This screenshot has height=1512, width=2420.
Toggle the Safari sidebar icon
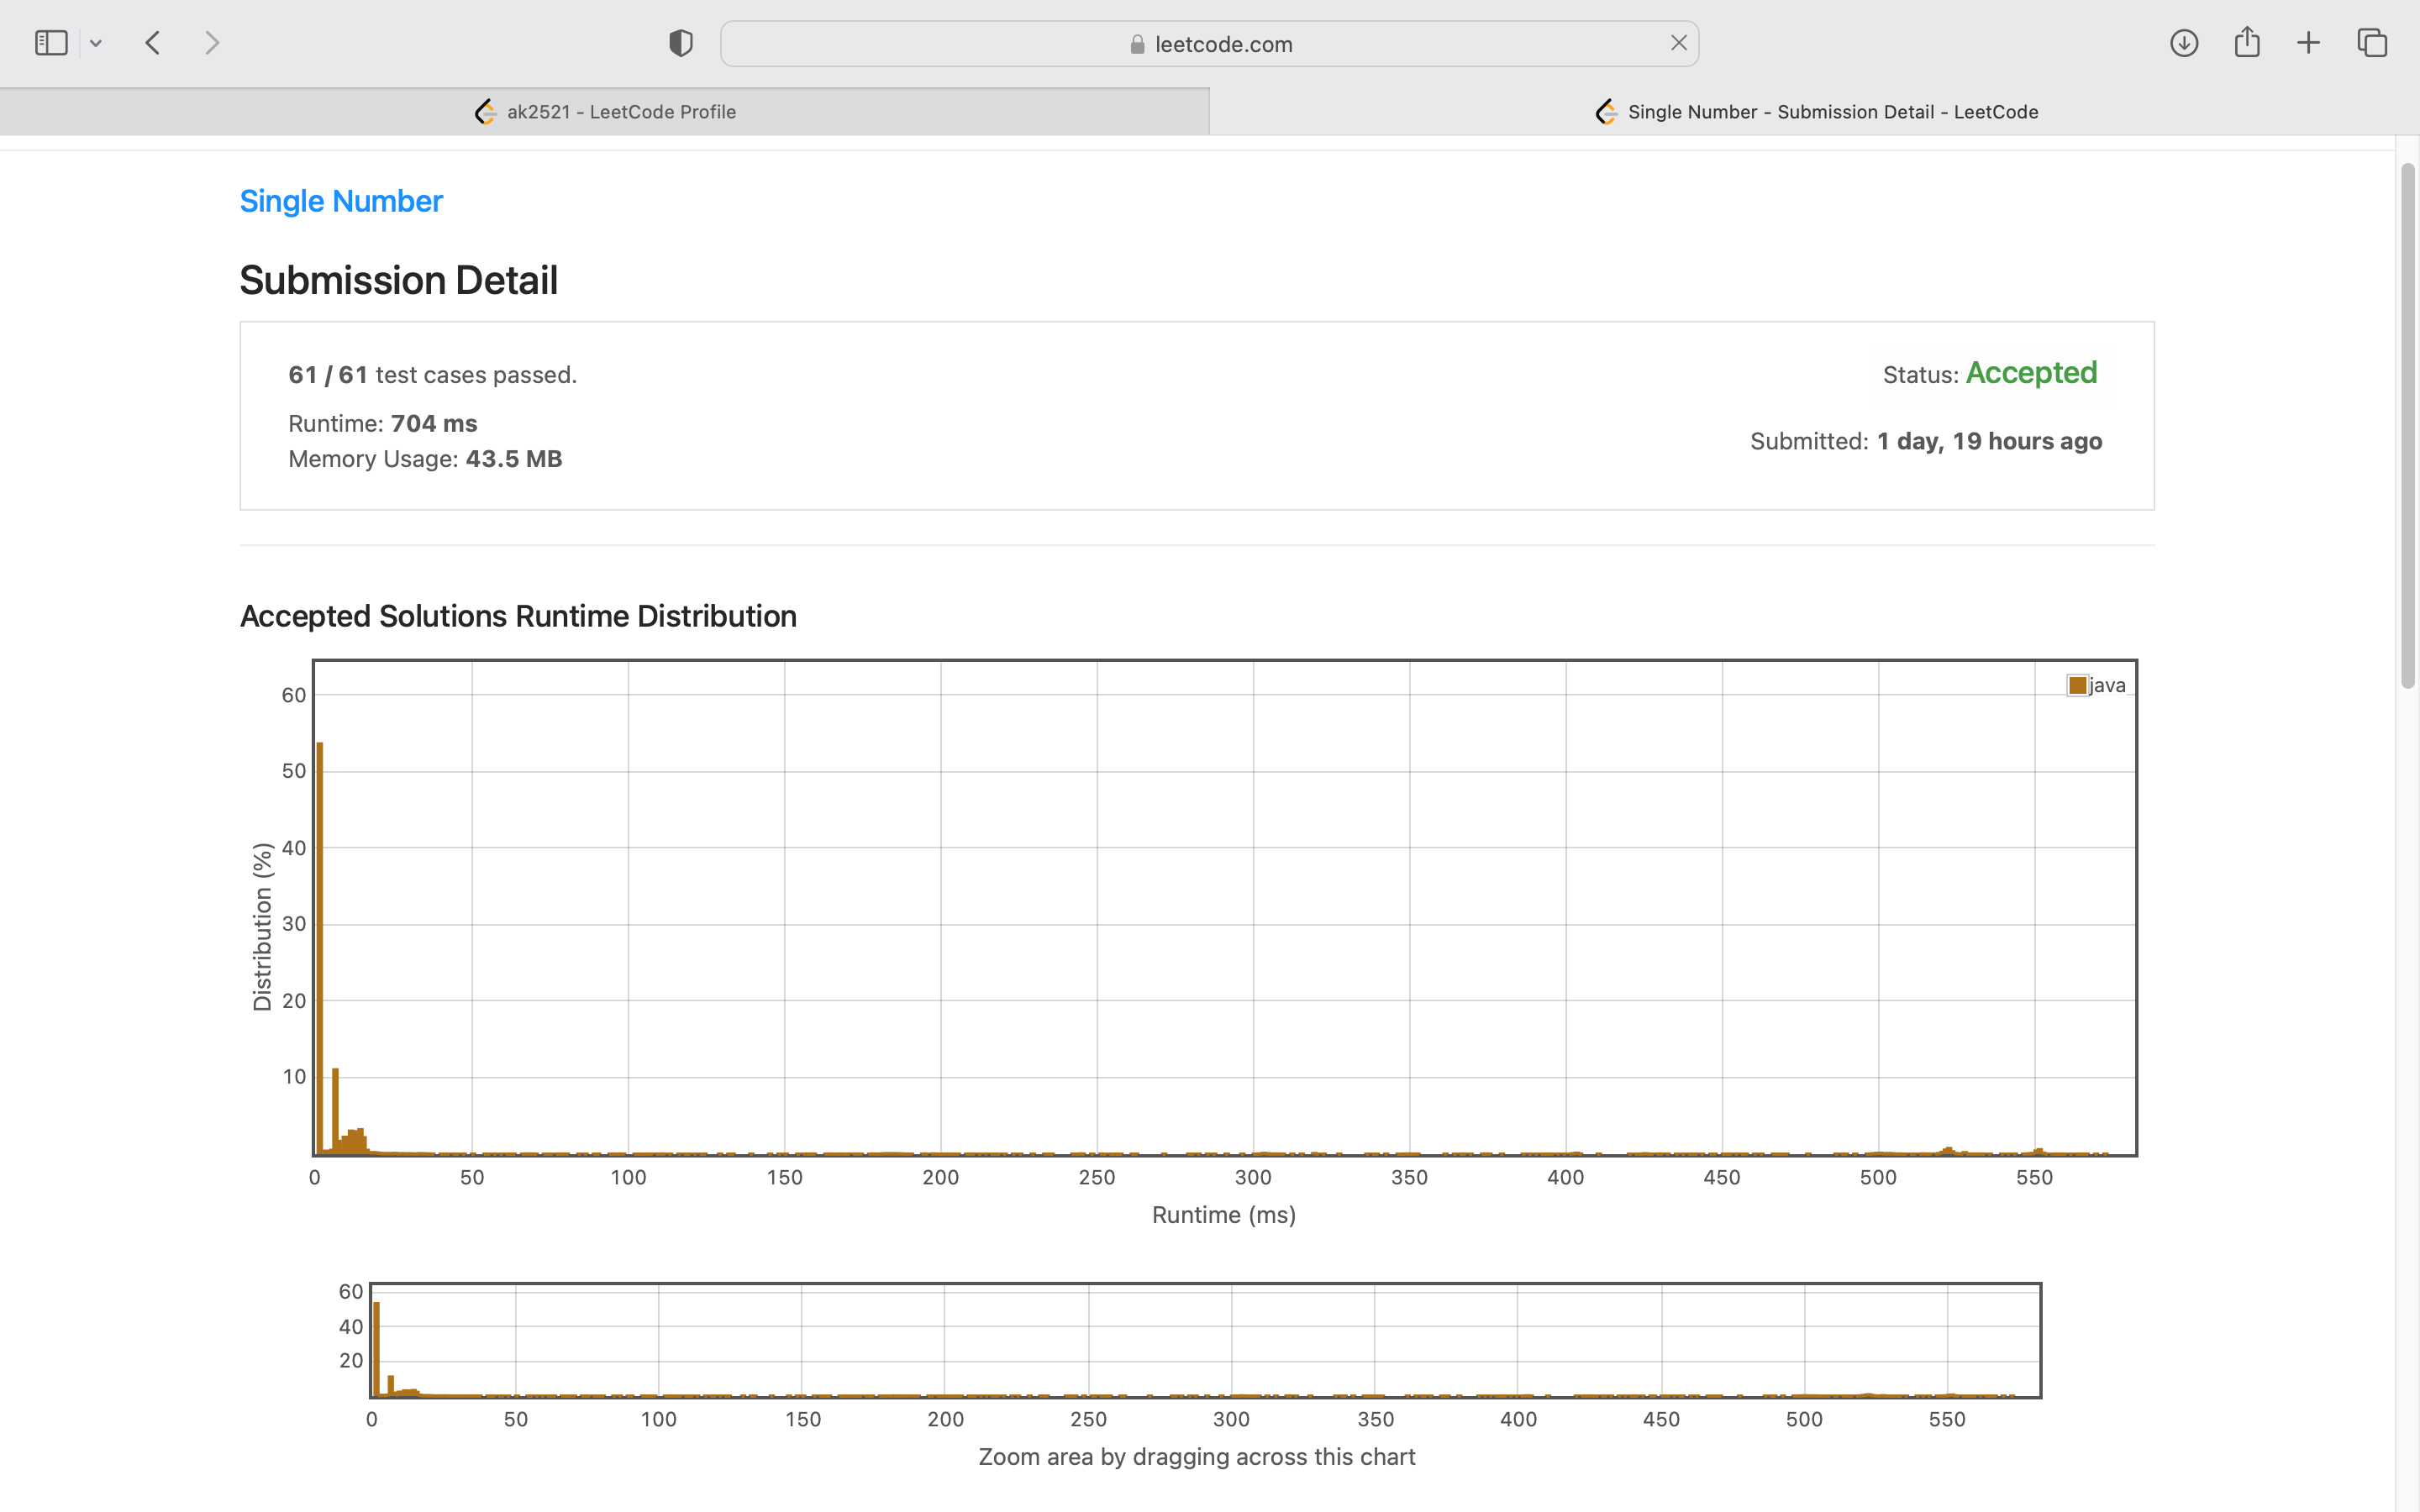point(51,43)
